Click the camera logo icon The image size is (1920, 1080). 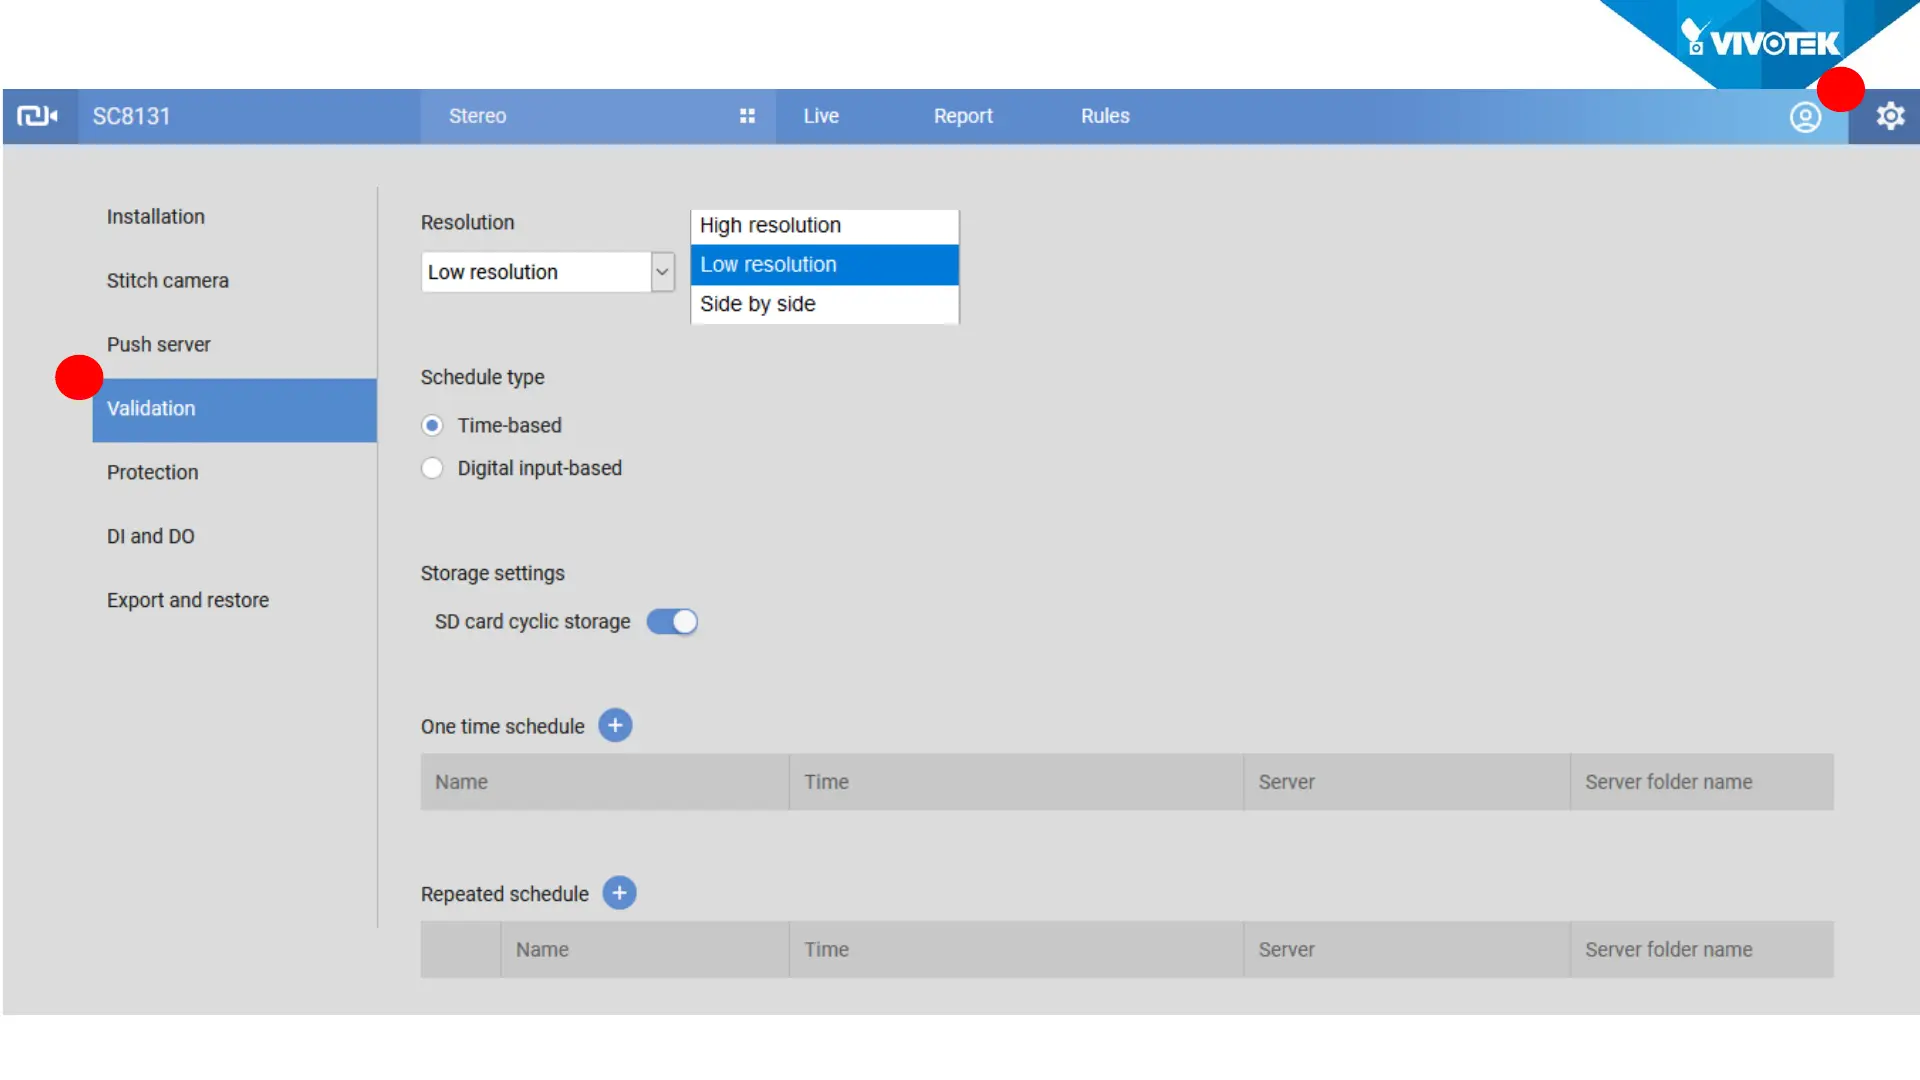pos(38,116)
